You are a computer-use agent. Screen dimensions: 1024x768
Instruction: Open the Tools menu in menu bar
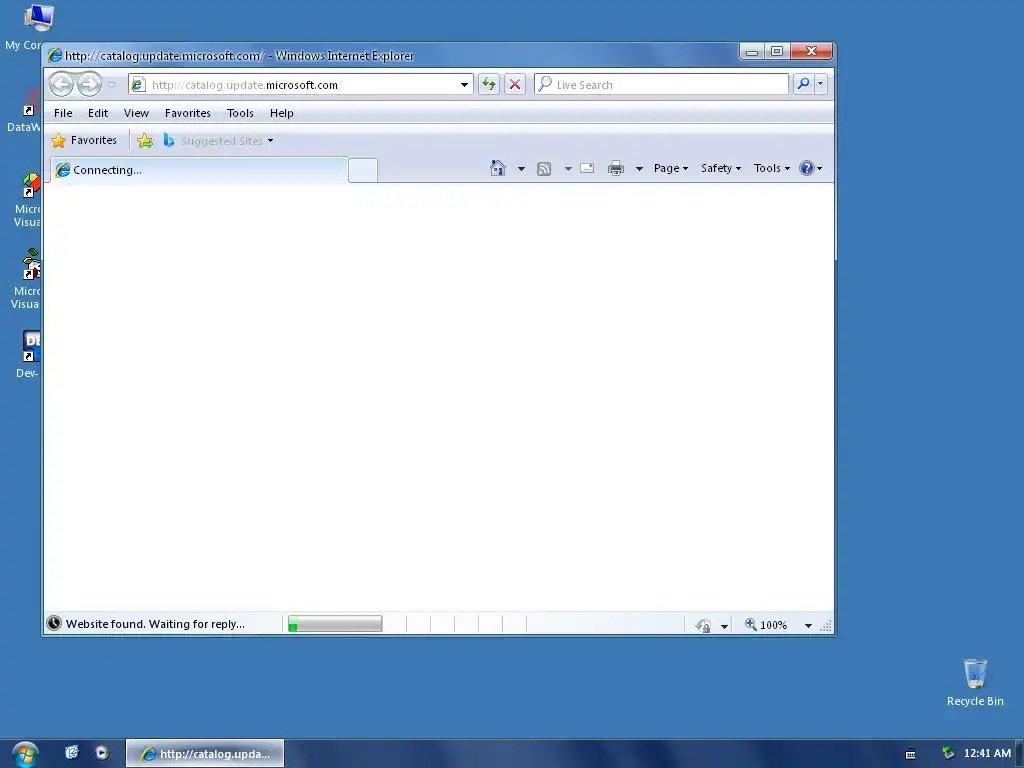(240, 113)
